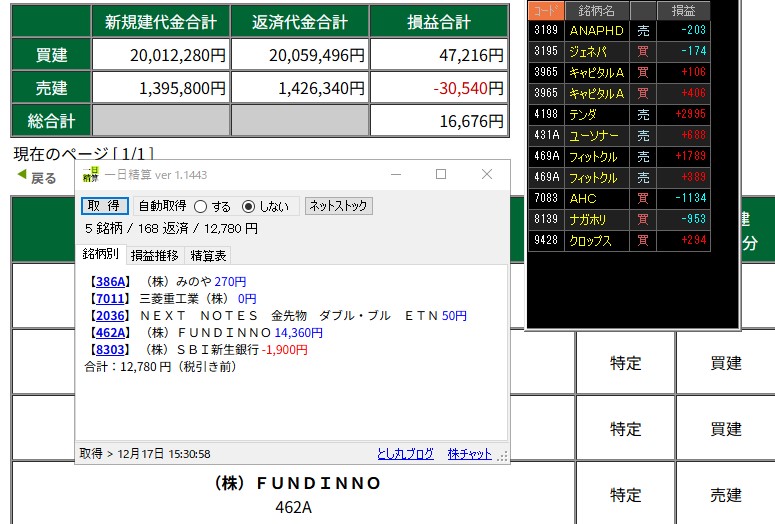Viewport: 775px width, 524px height.
Task: Click the コード column header in stock list
Action: (545, 9)
